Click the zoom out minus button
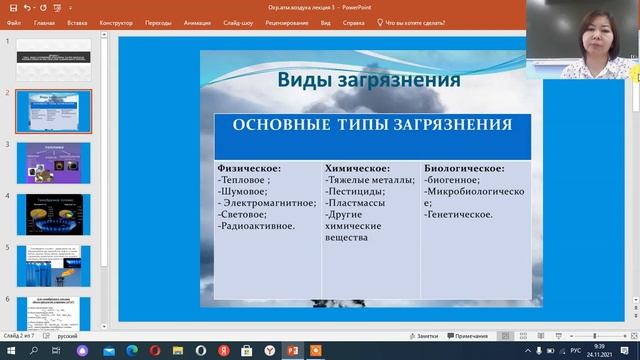640x360 pixels. [x=571, y=336]
